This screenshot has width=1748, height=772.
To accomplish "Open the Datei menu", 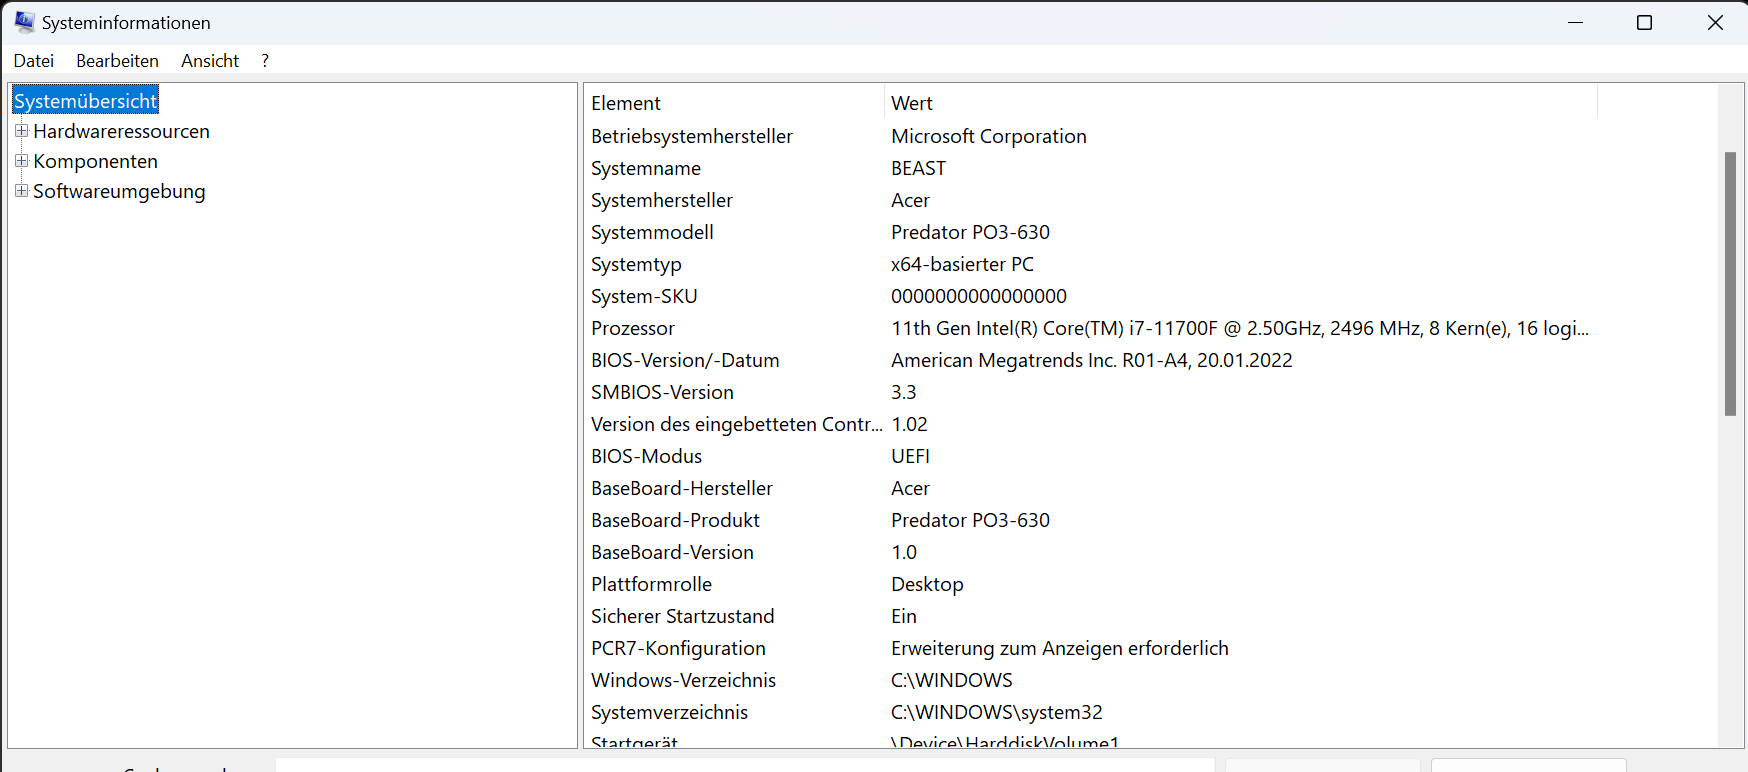I will [34, 61].
